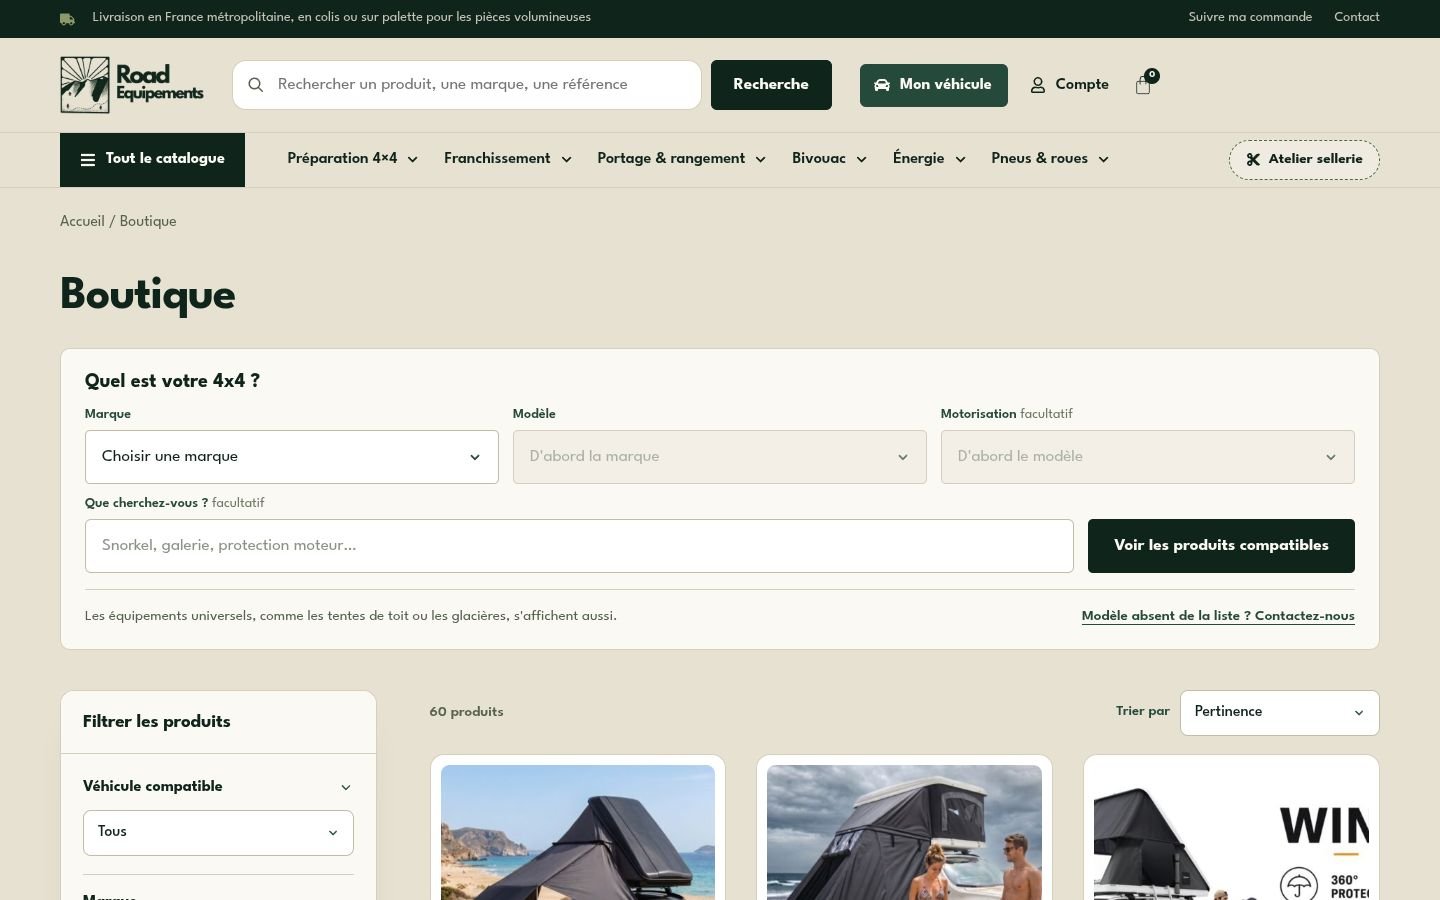
Task: Click the Road Equipements logo
Action: tap(132, 85)
